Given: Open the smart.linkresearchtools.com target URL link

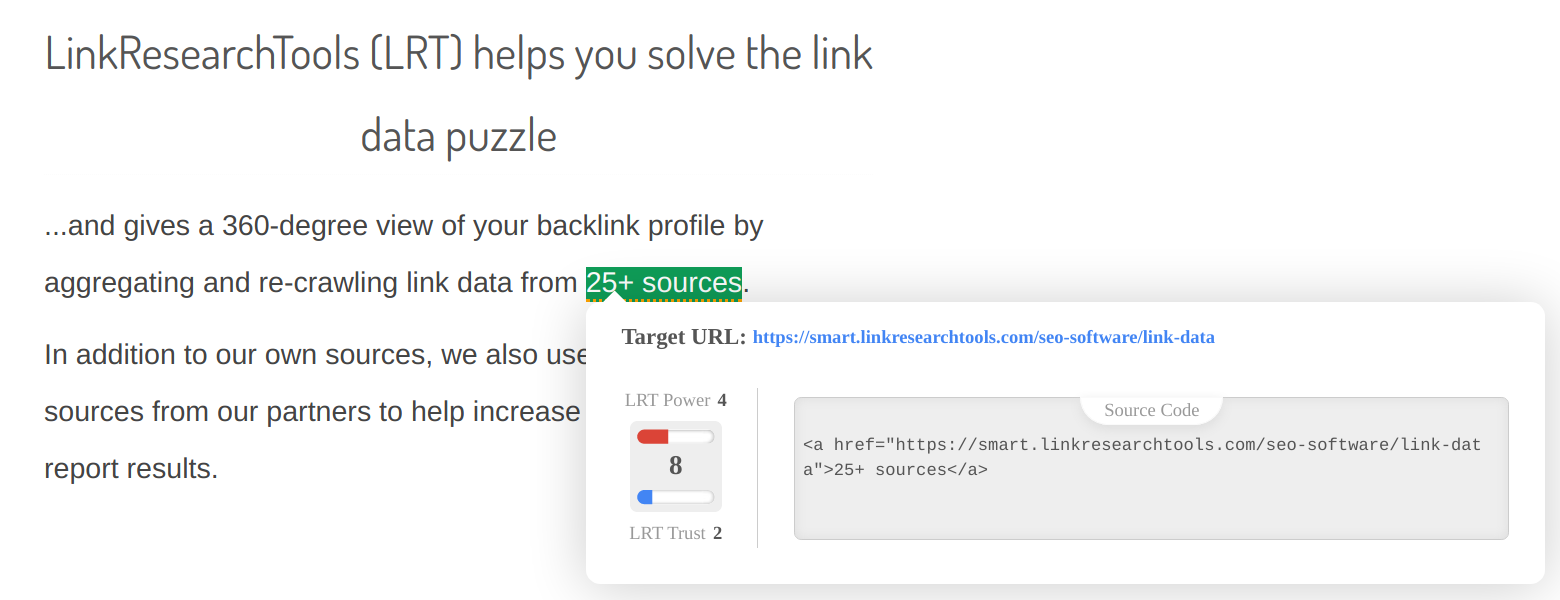Looking at the screenshot, I should [983, 337].
